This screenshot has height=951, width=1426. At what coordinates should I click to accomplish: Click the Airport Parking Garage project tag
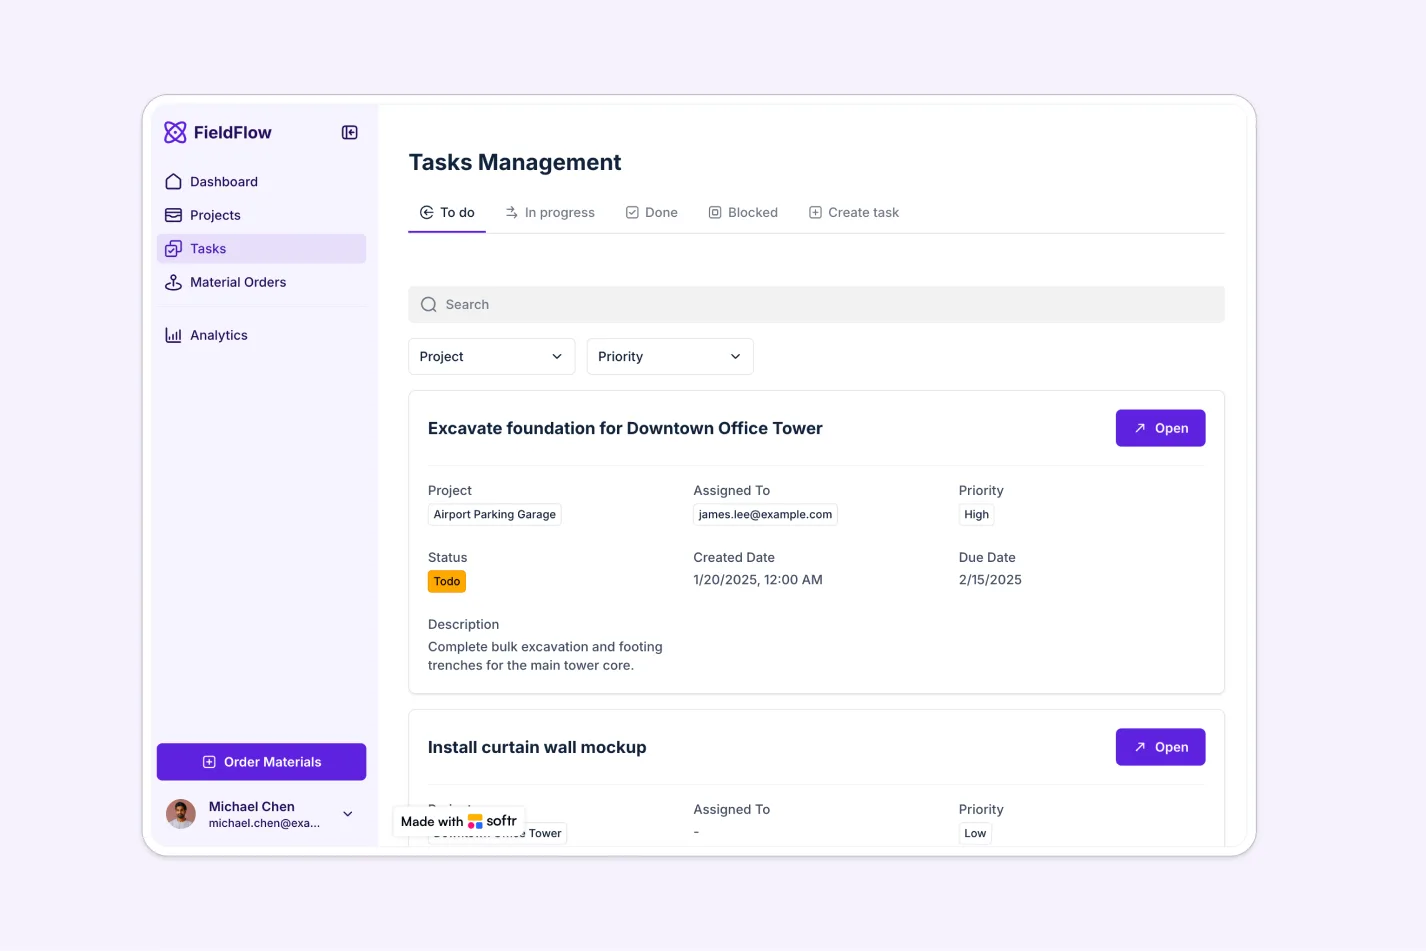click(x=495, y=514)
